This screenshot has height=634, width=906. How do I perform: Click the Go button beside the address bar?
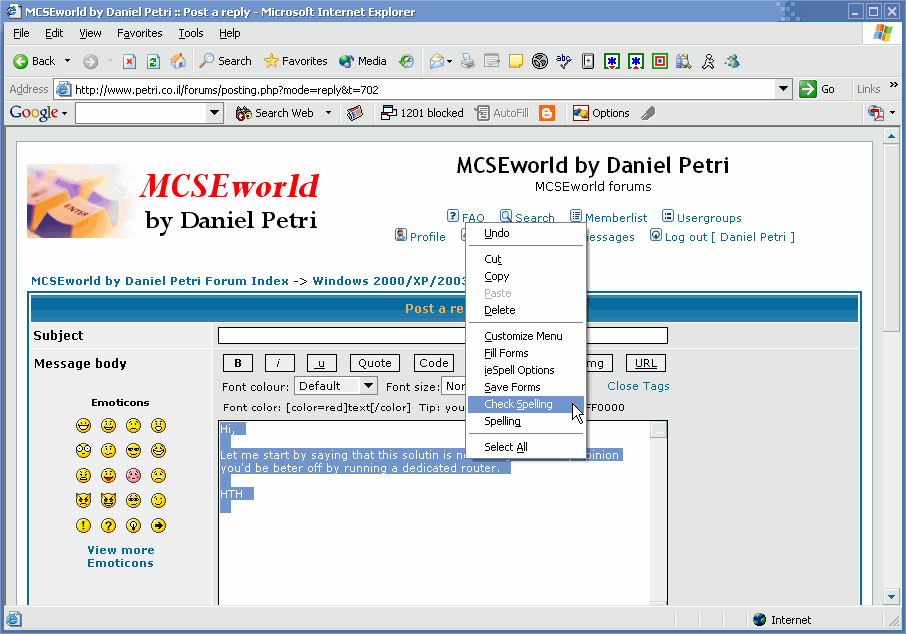pyautogui.click(x=817, y=89)
